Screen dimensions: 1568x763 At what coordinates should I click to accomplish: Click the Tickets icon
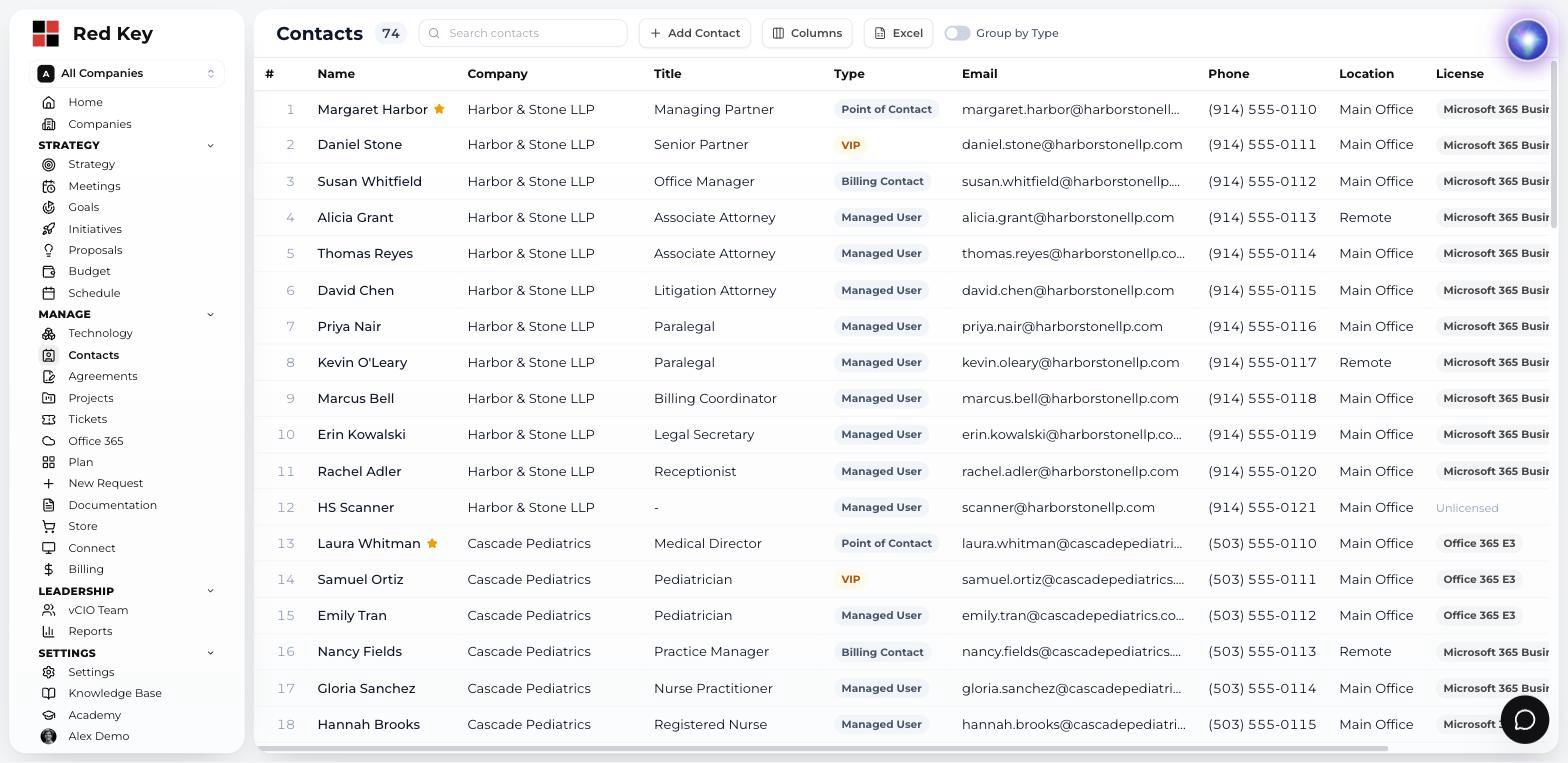click(48, 419)
